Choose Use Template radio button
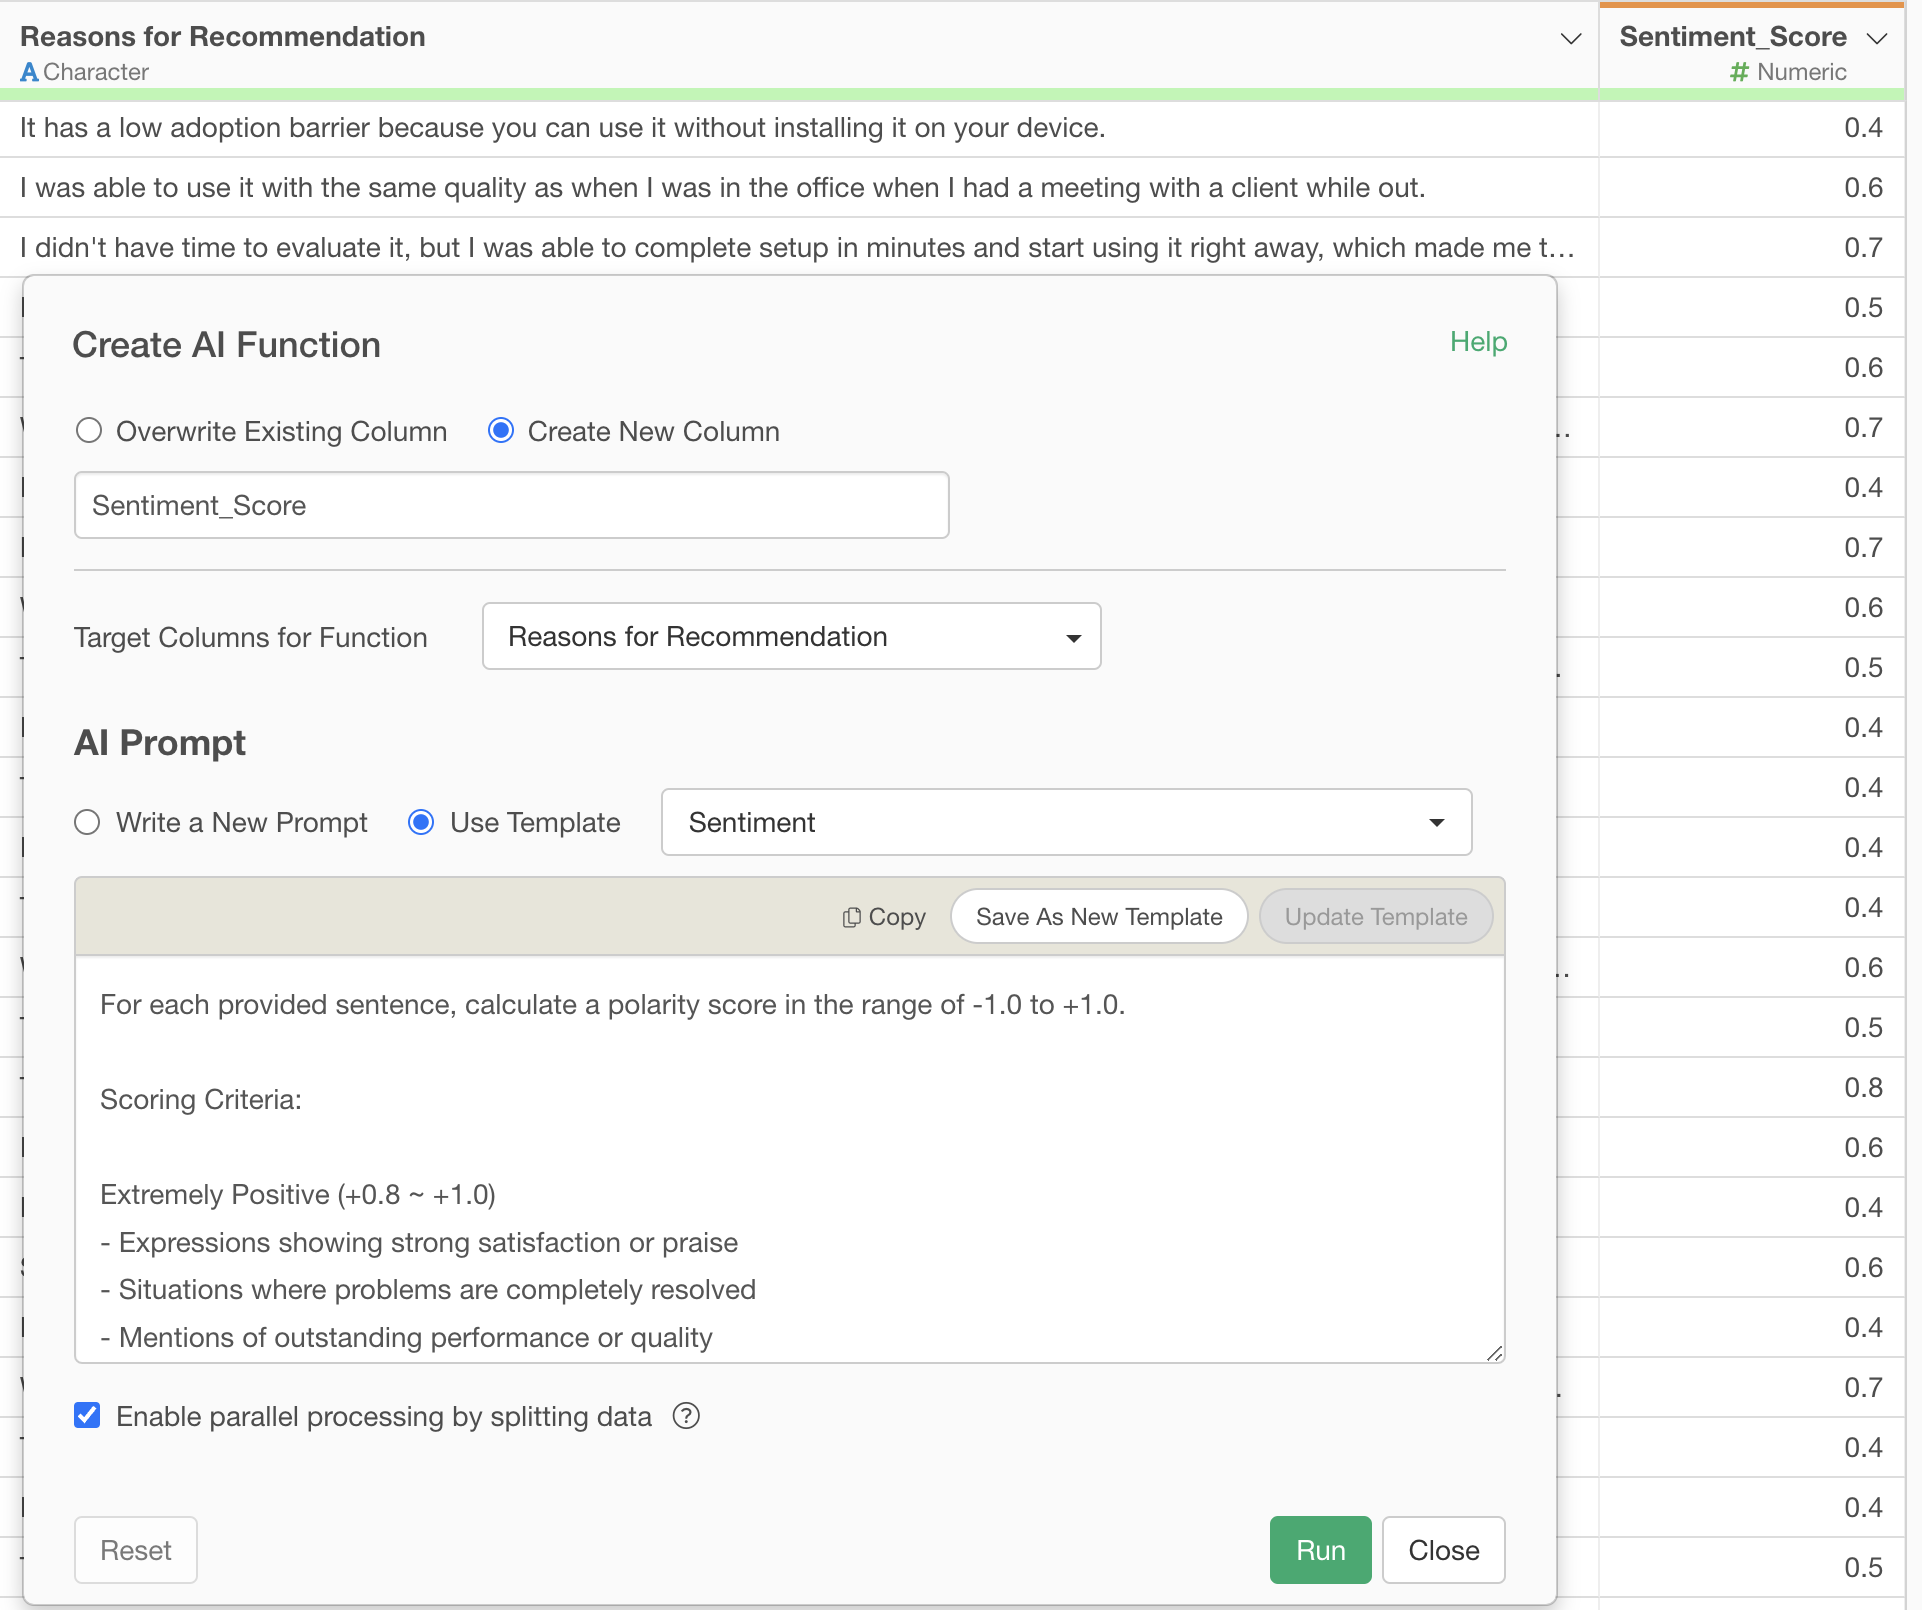This screenshot has width=1922, height=1610. (421, 822)
